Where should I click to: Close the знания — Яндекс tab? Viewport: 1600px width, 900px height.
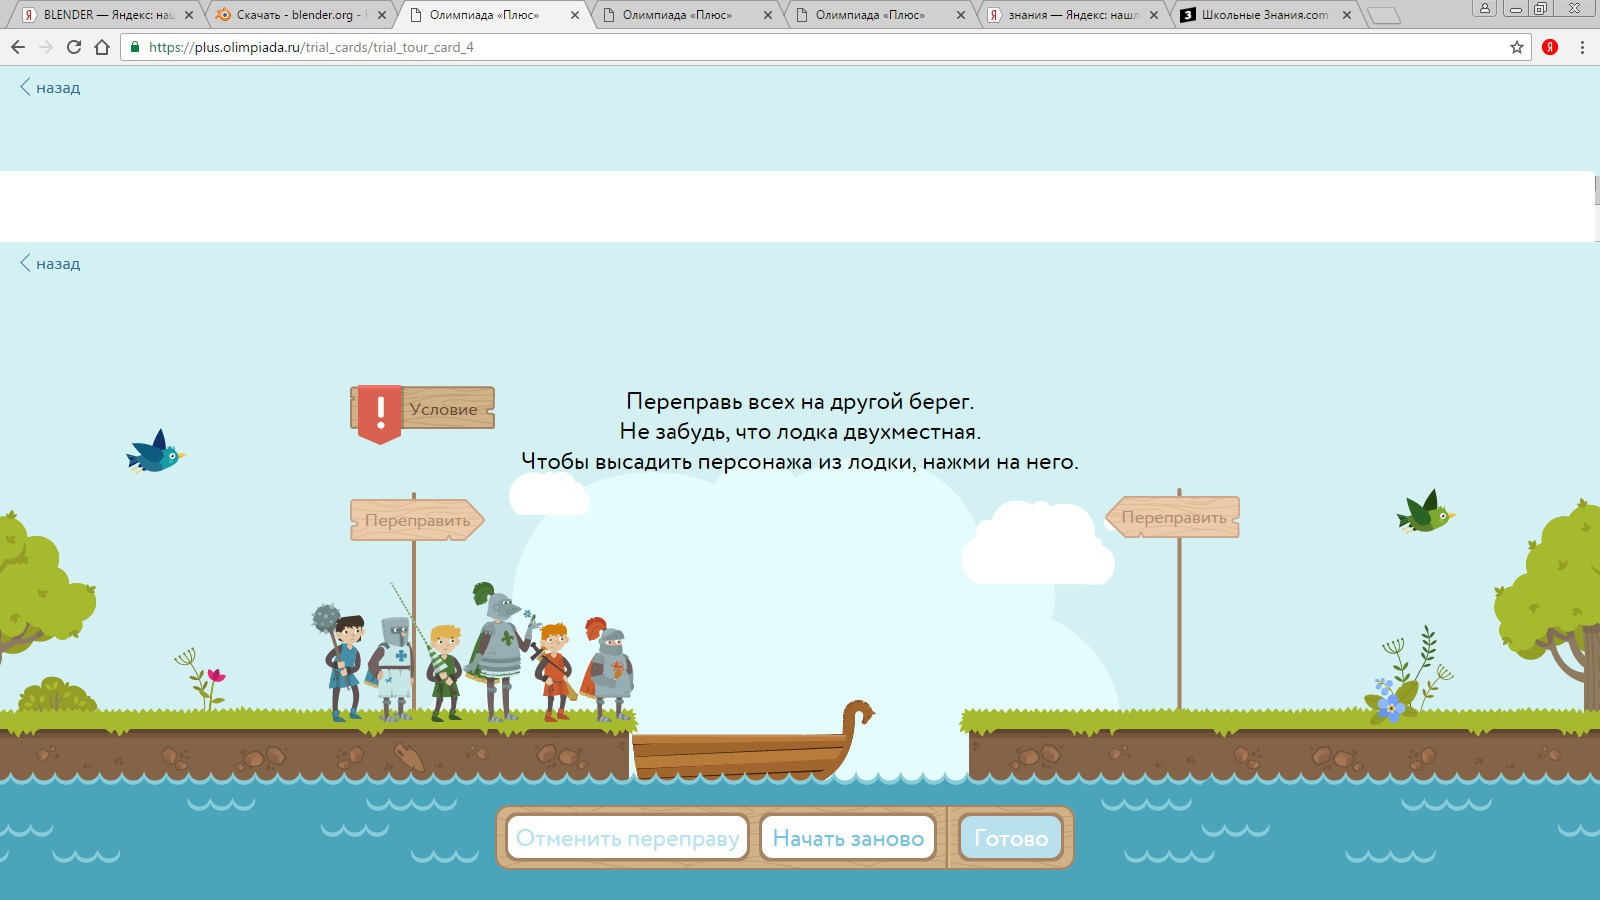(x=1154, y=15)
